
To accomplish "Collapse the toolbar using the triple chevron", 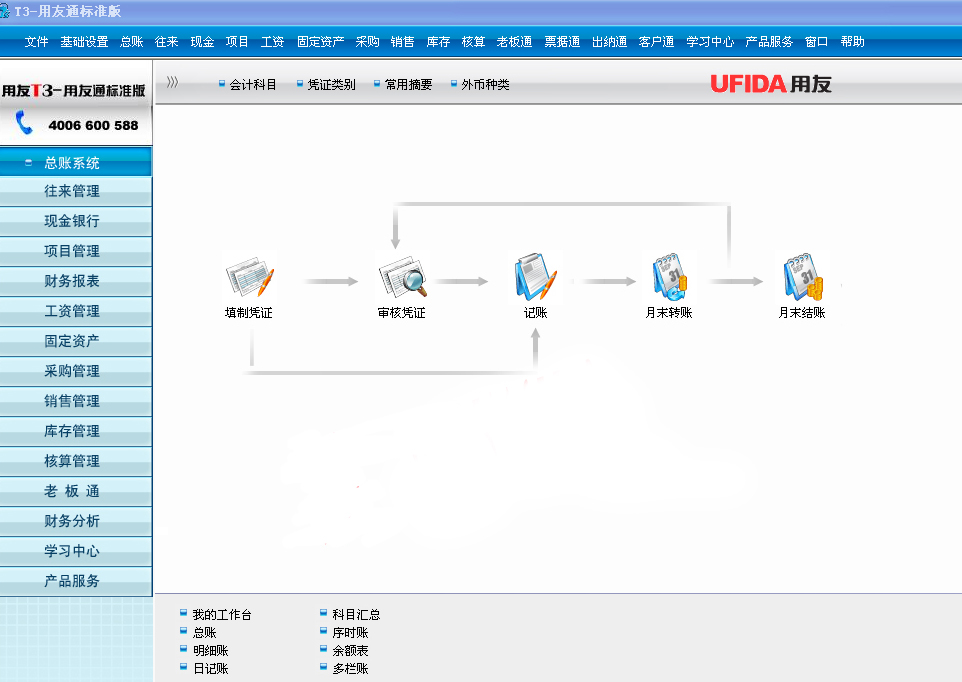I will coord(172,82).
